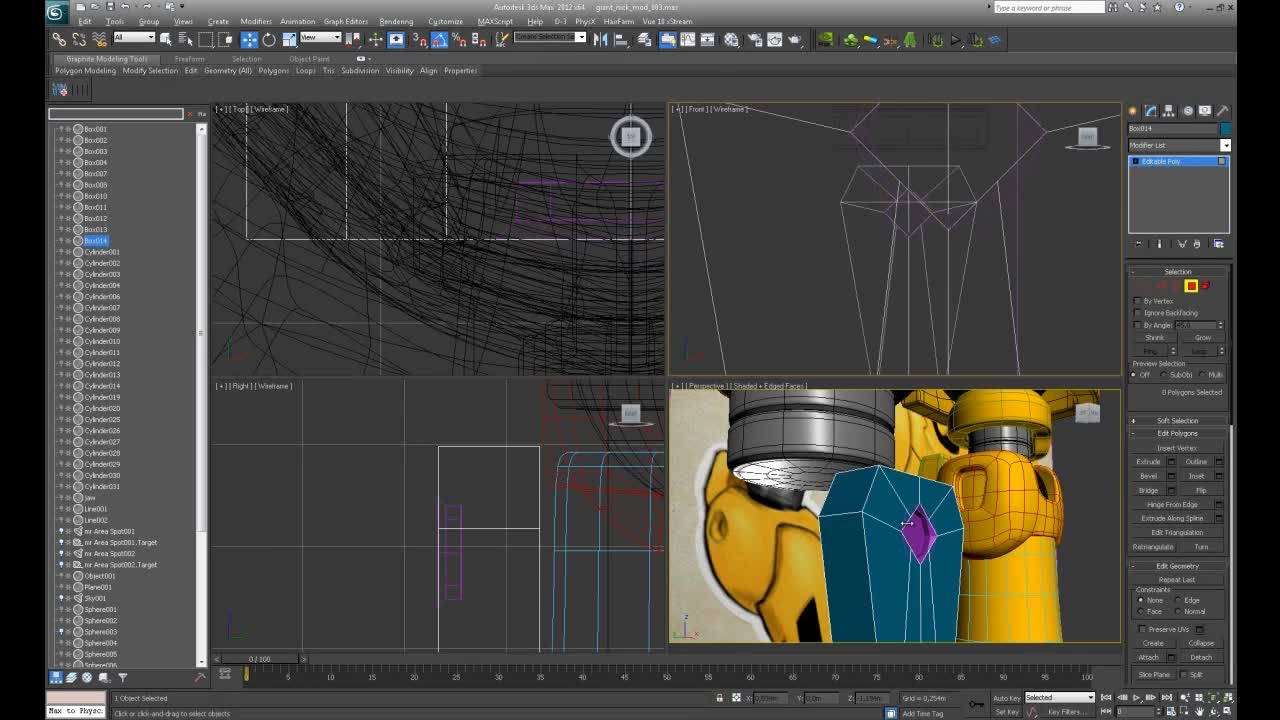Click the Extrude button in Edit Polygons
The width and height of the screenshot is (1280, 720).
(x=1147, y=461)
